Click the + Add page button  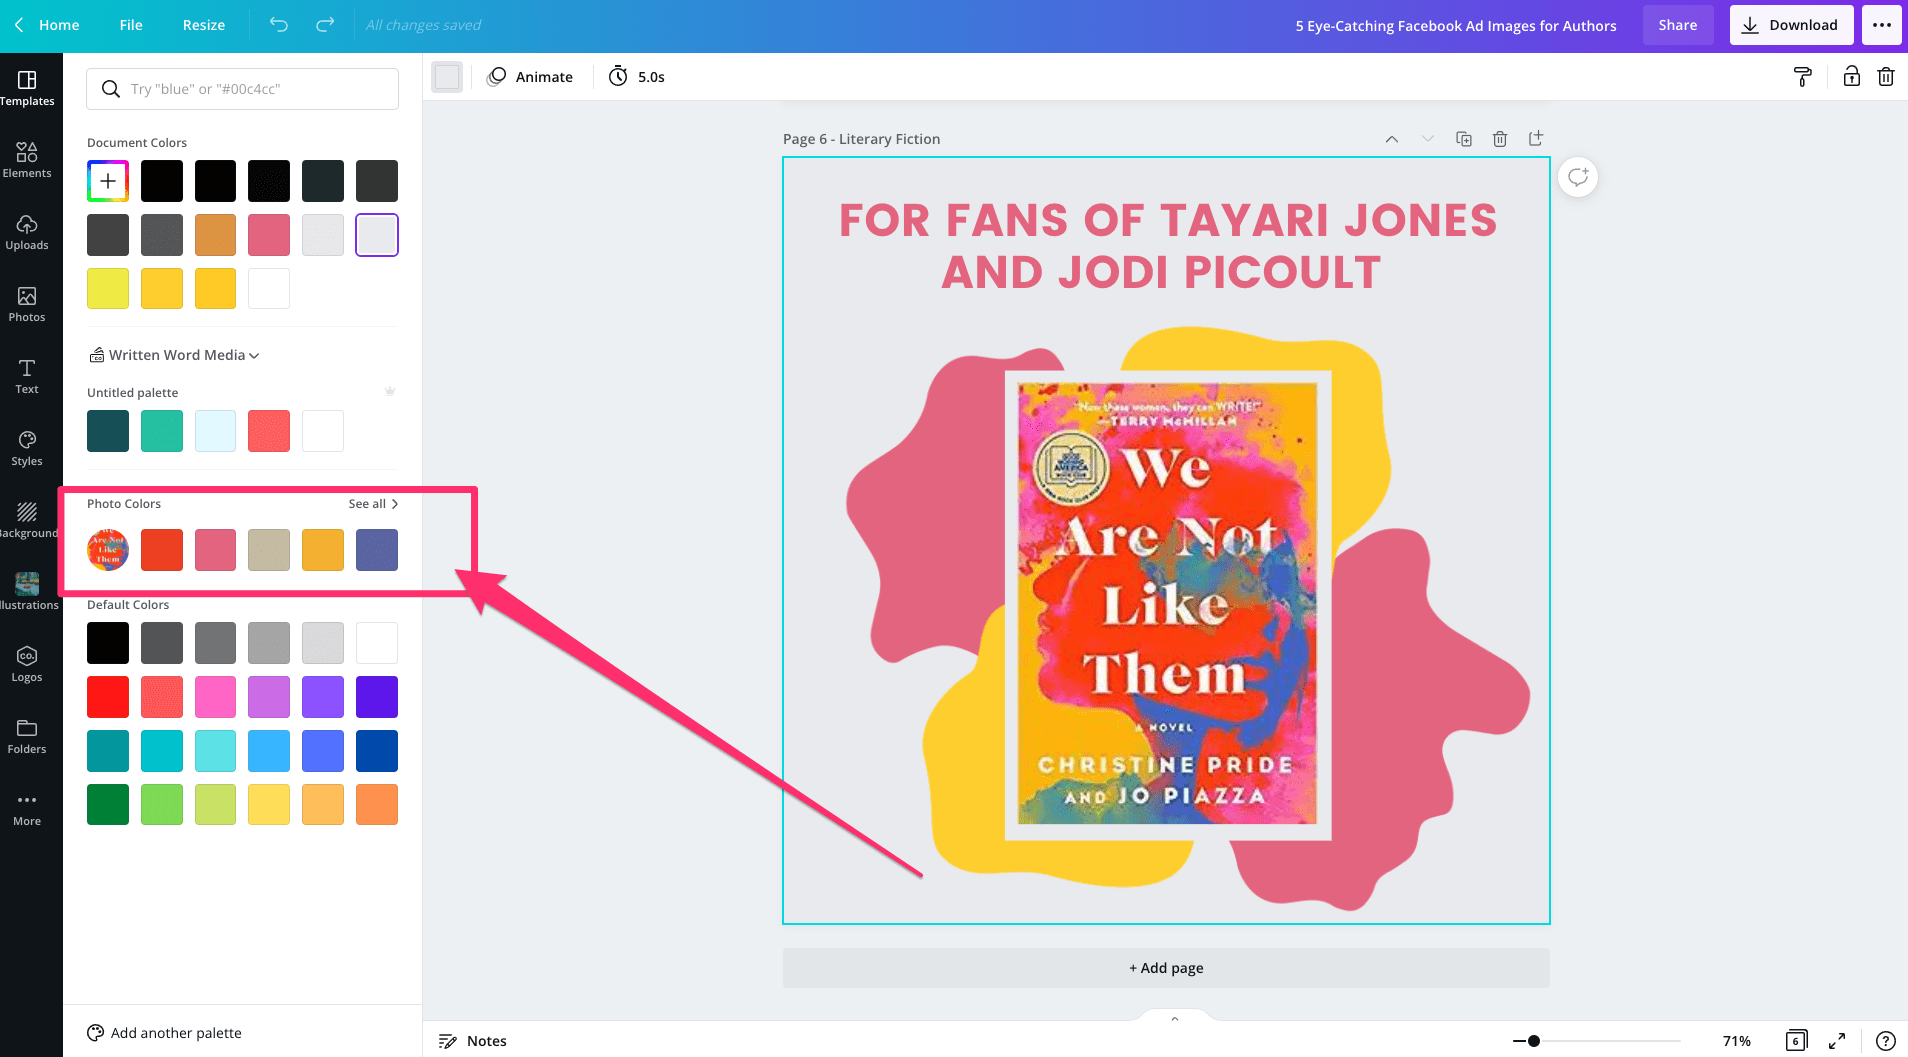(x=1166, y=968)
